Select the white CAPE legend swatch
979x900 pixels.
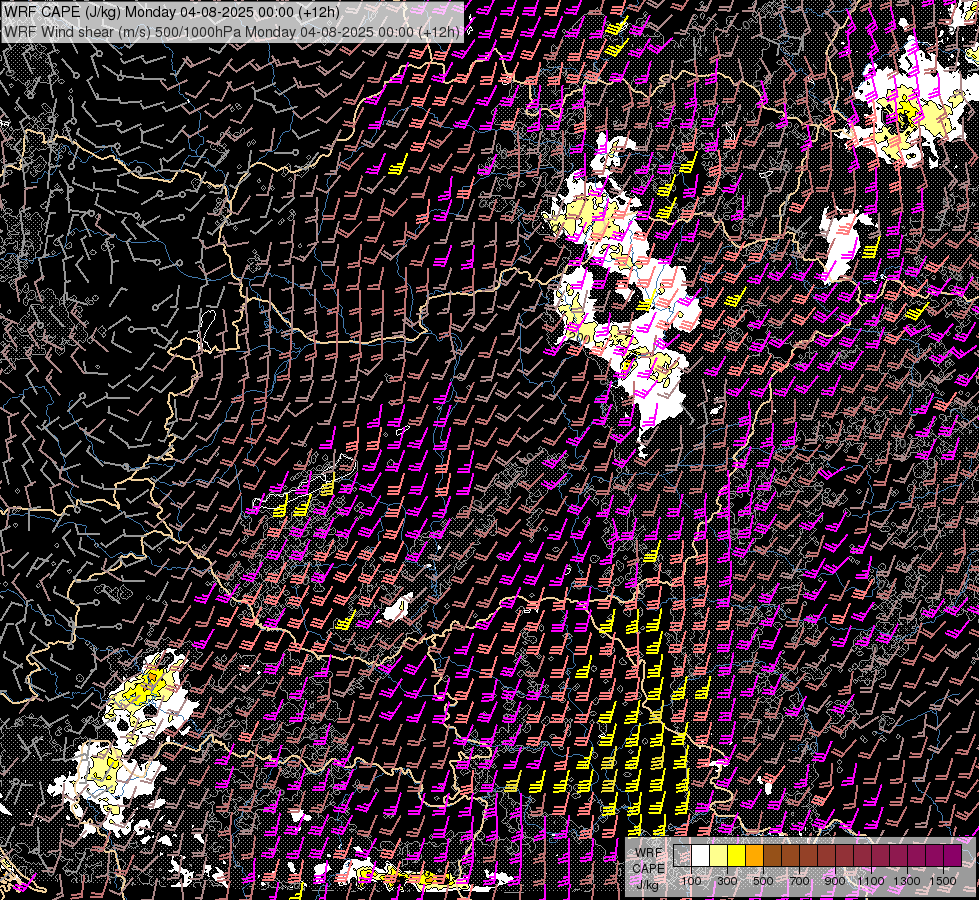tap(701, 856)
